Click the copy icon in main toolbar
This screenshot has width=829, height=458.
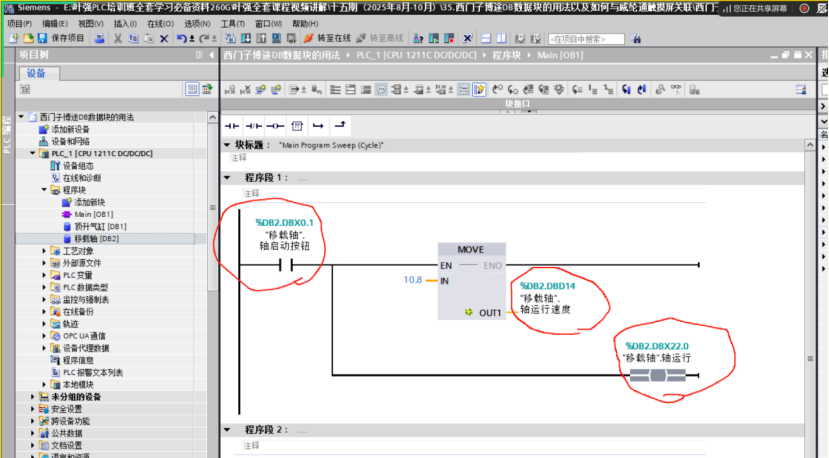(133, 39)
